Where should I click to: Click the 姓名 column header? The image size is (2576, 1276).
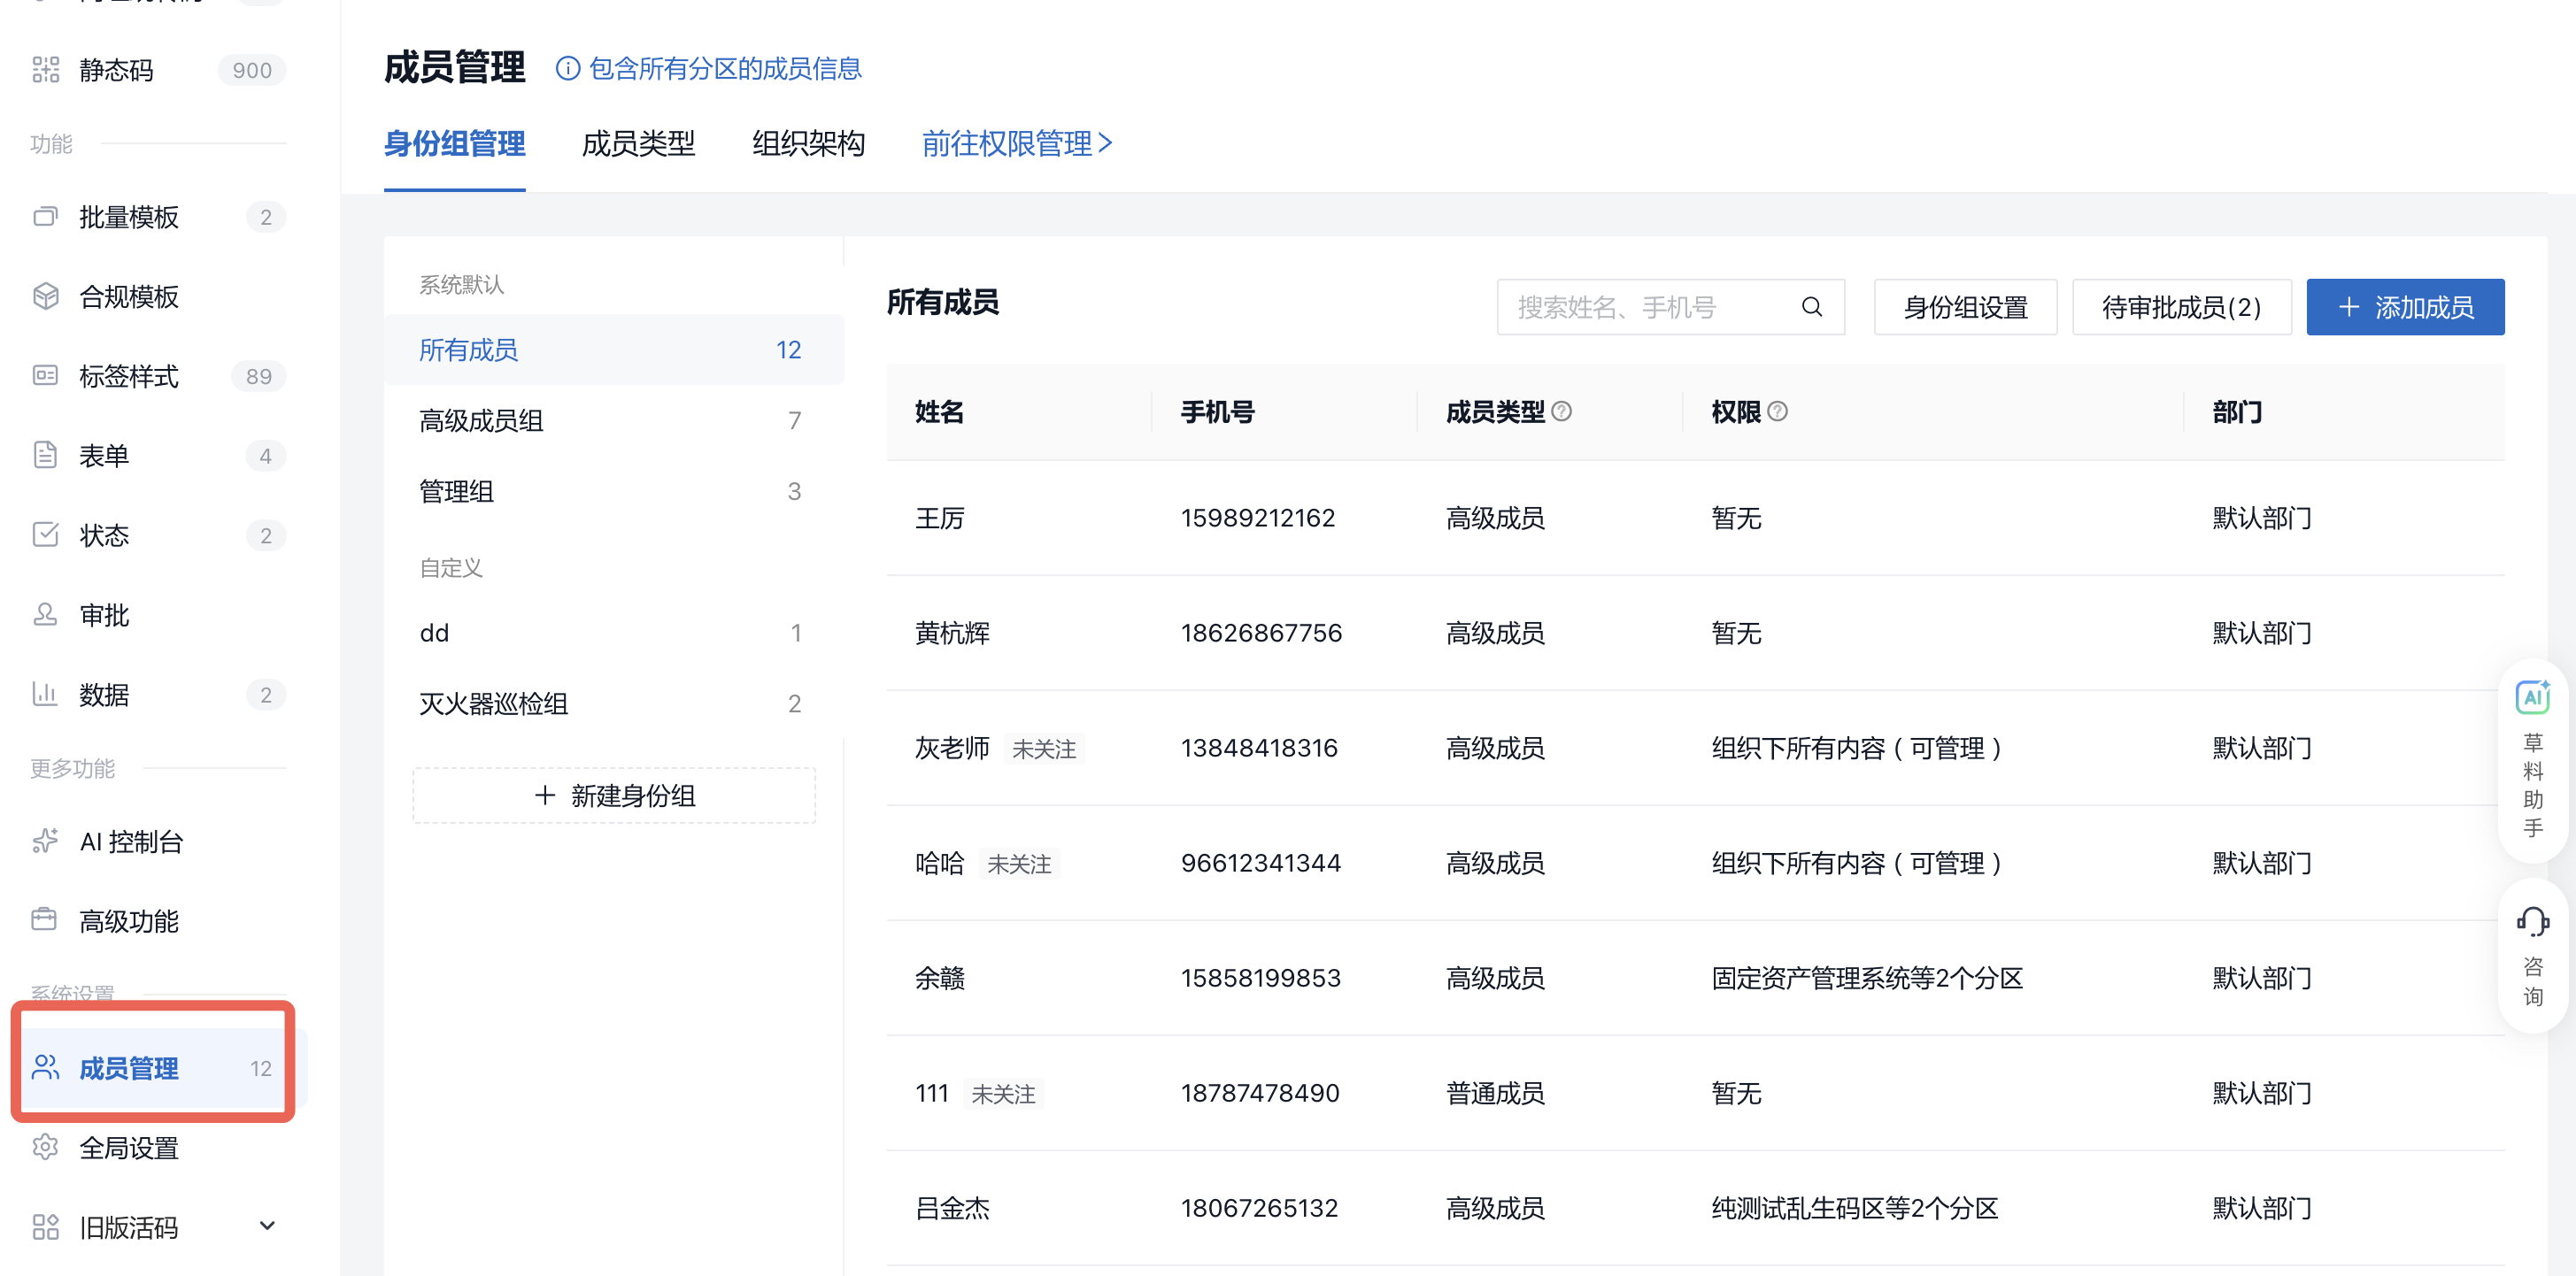click(x=939, y=412)
